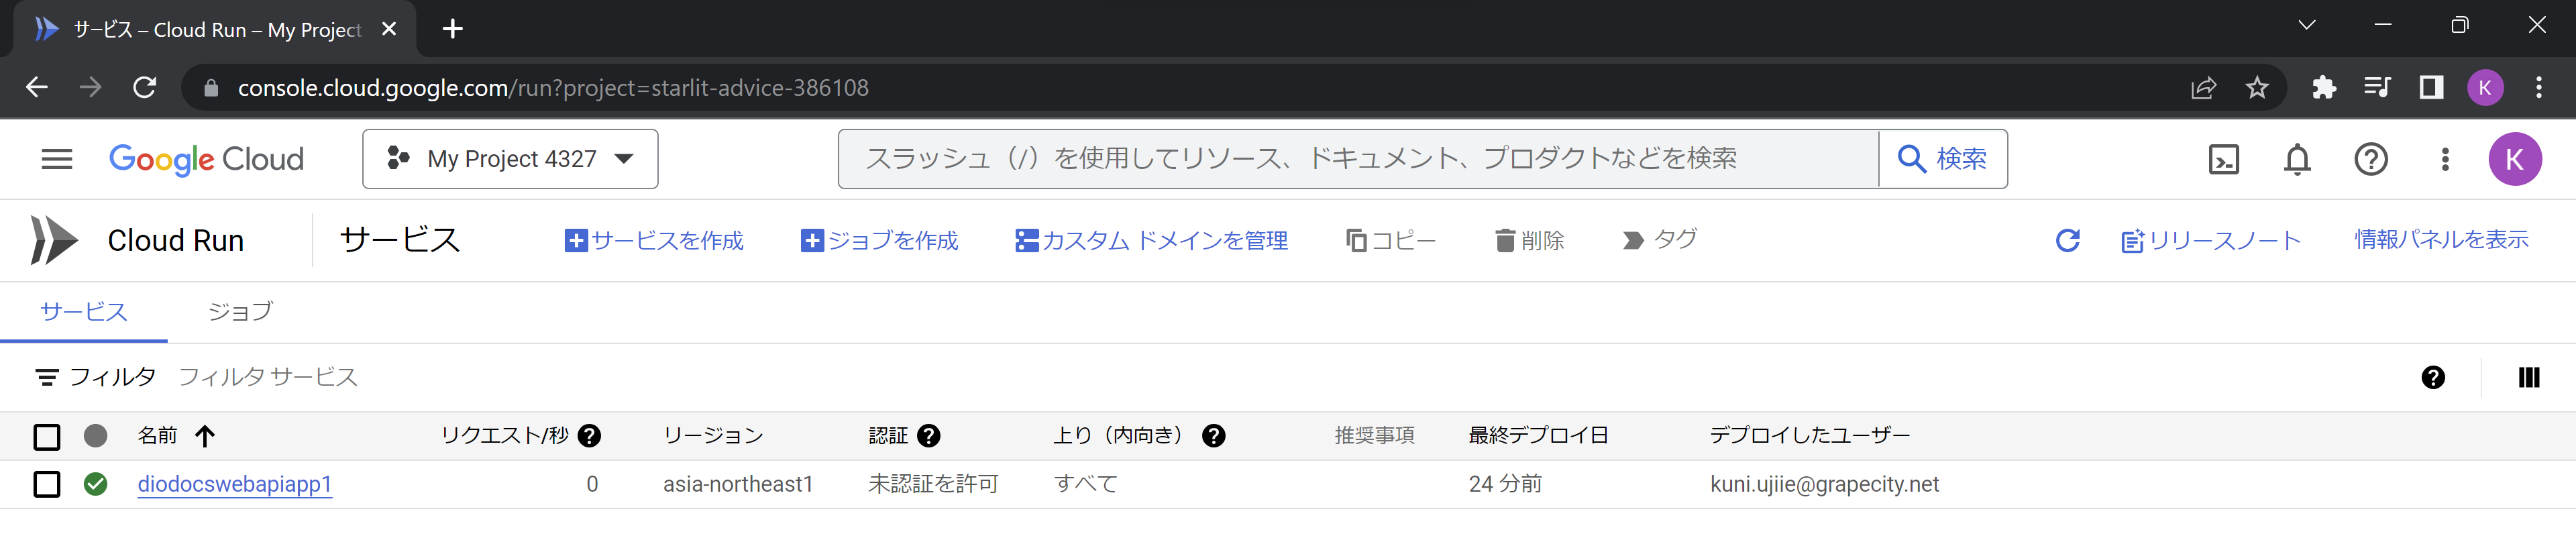
Task: Open the diodocswebapiapp1 service link
Action: click(x=234, y=484)
